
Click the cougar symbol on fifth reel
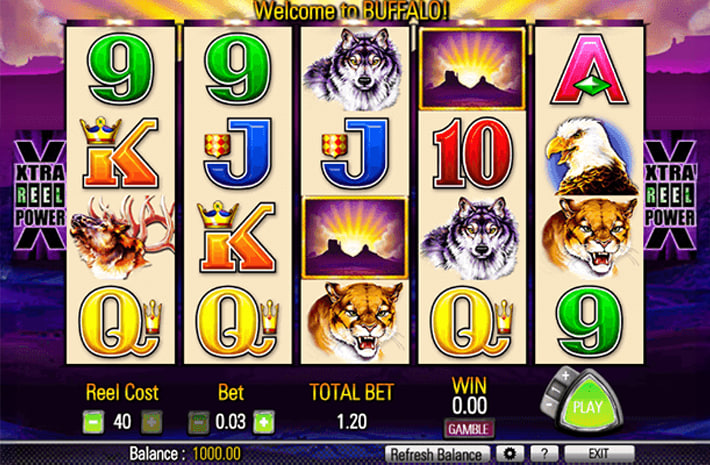coord(589,237)
